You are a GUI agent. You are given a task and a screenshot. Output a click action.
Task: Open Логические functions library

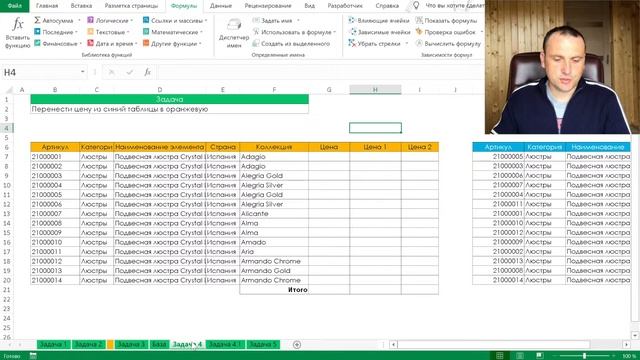110,20
